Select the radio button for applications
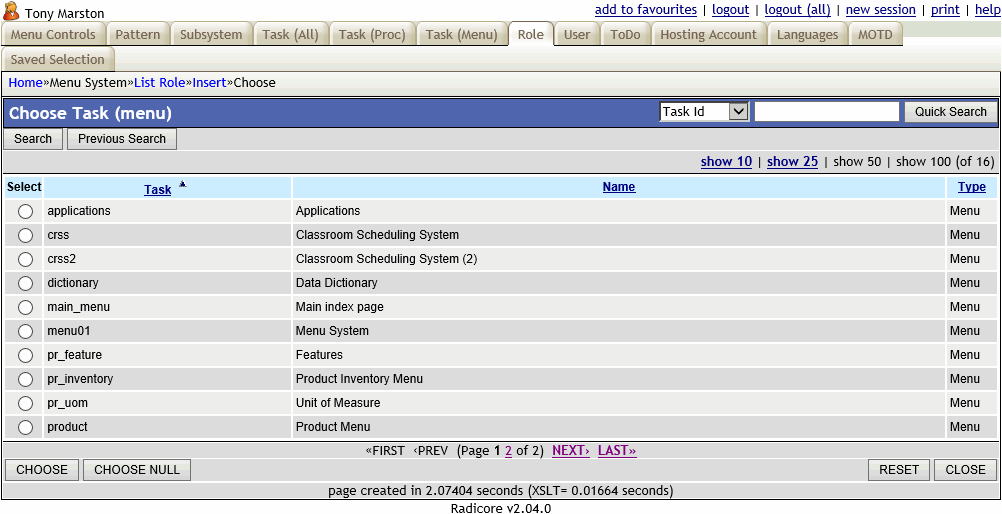Screen dimensions: 1002x514 [x=25, y=211]
